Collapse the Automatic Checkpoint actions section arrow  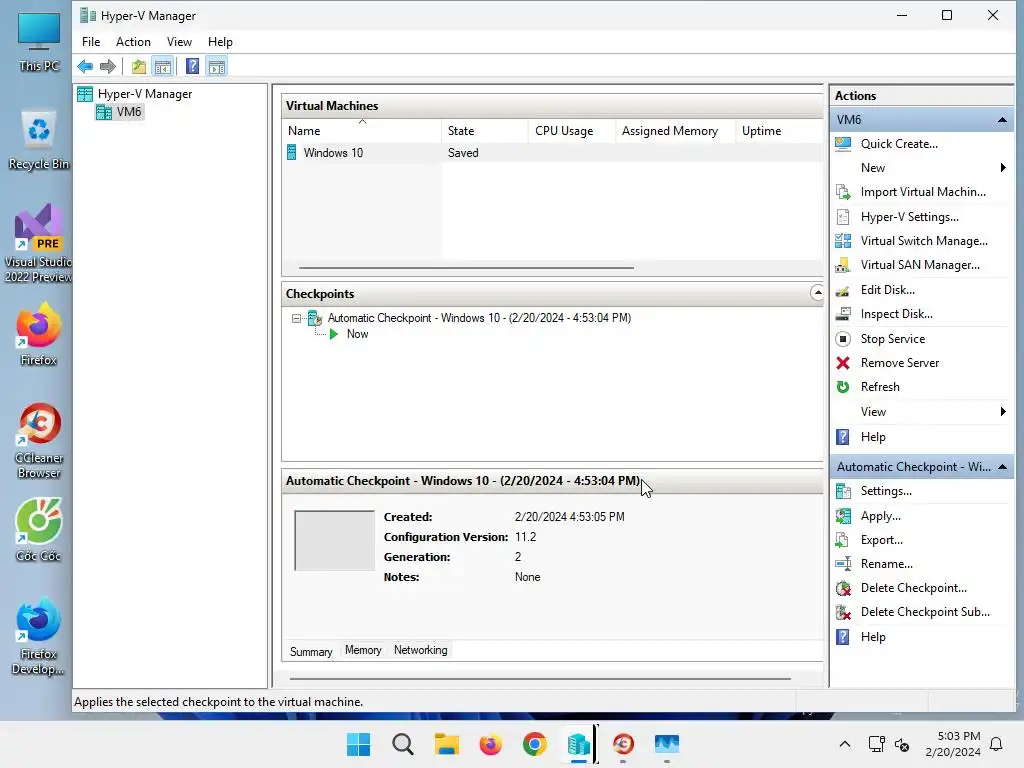[x=1002, y=467]
